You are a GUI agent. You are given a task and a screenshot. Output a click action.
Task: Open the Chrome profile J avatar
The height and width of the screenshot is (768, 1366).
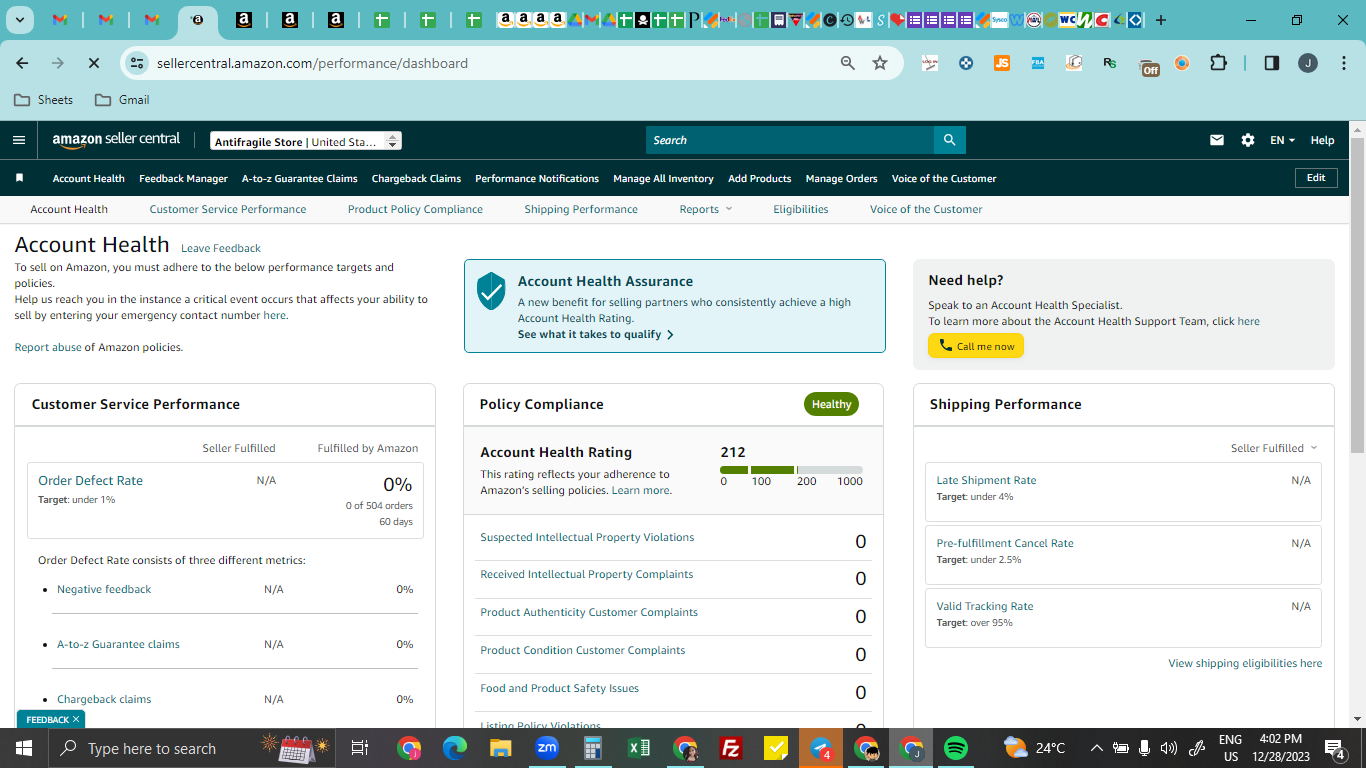coord(1308,63)
